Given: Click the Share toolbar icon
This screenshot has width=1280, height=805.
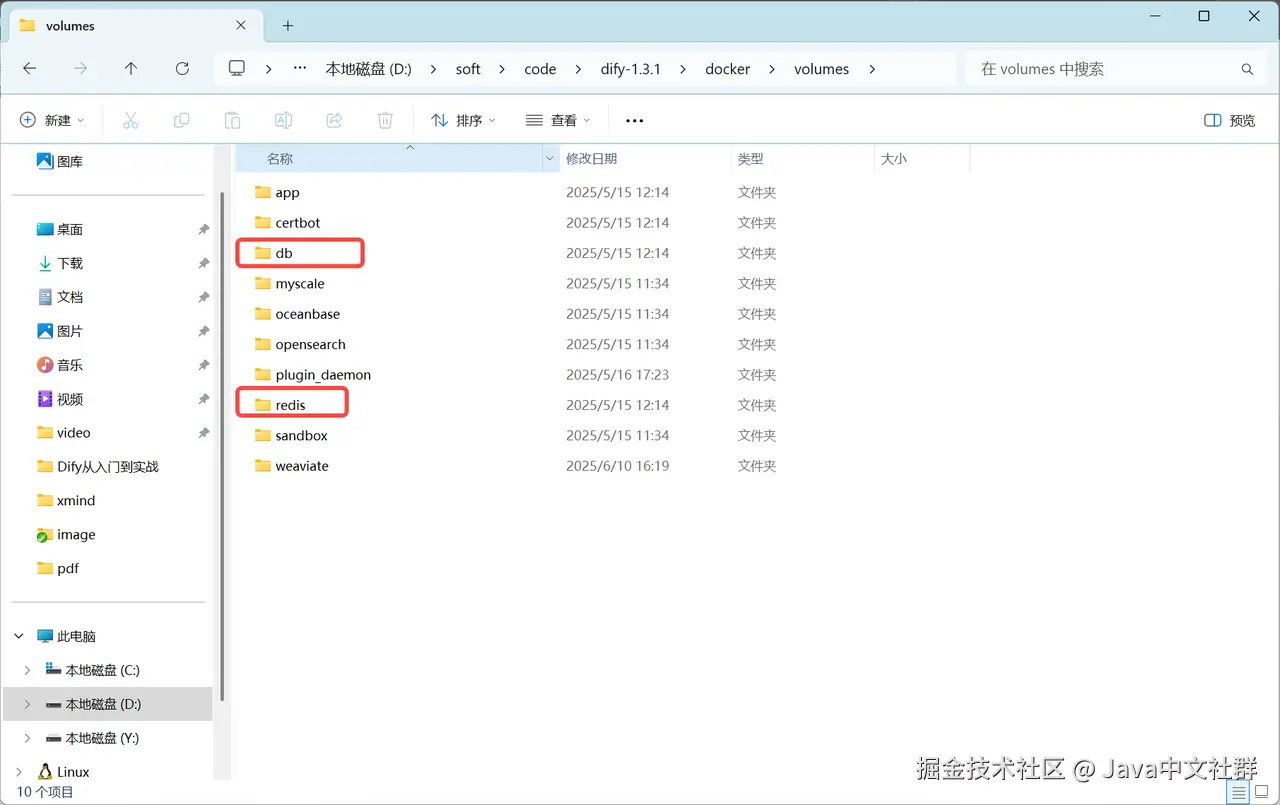Looking at the screenshot, I should click(334, 120).
